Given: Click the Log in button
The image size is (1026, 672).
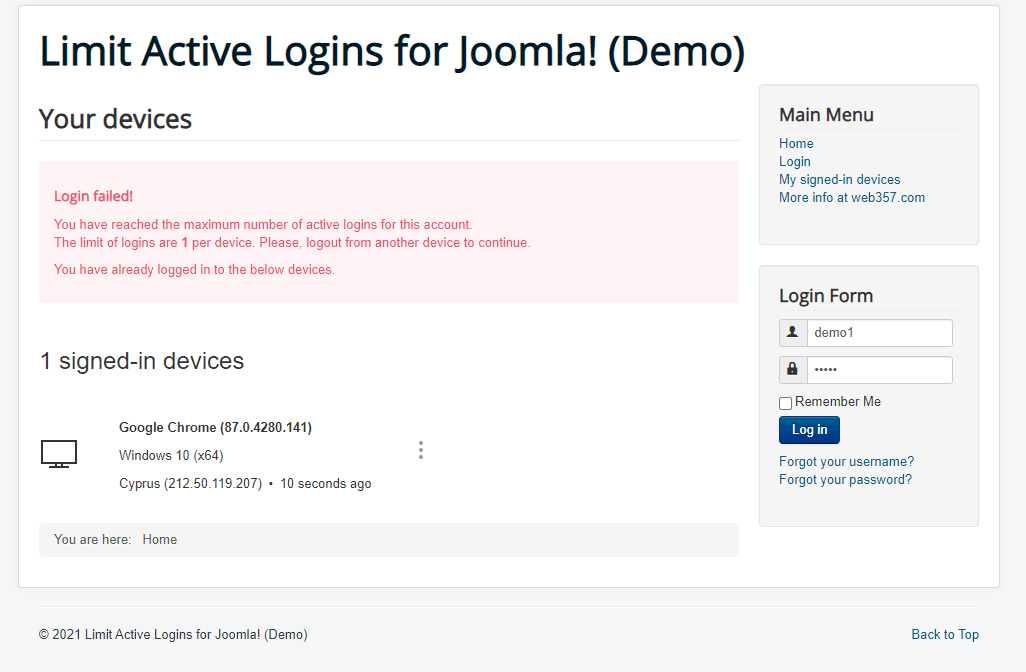Looking at the screenshot, I should click(809, 430).
